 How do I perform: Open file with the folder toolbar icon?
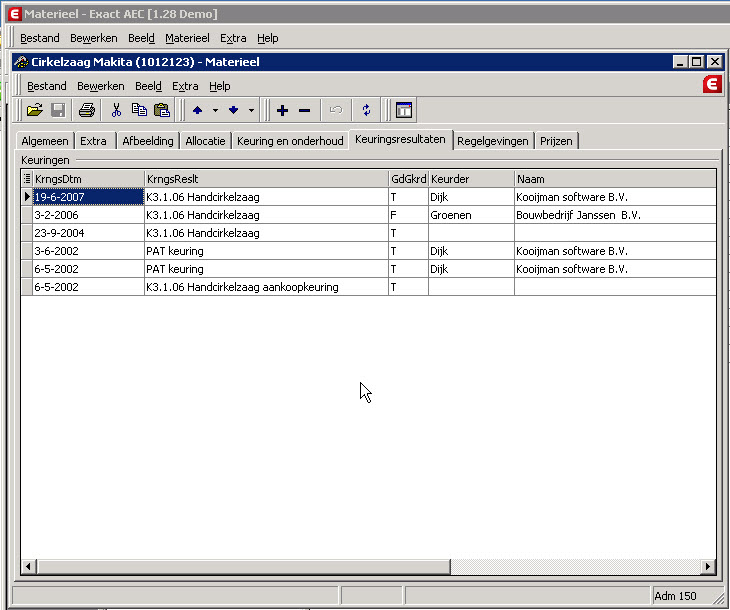[x=34, y=110]
